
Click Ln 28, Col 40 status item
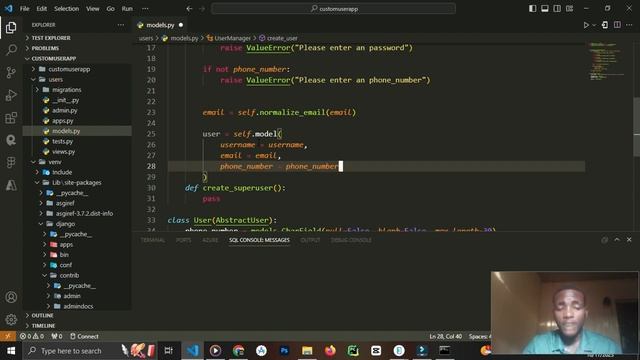(x=445, y=336)
